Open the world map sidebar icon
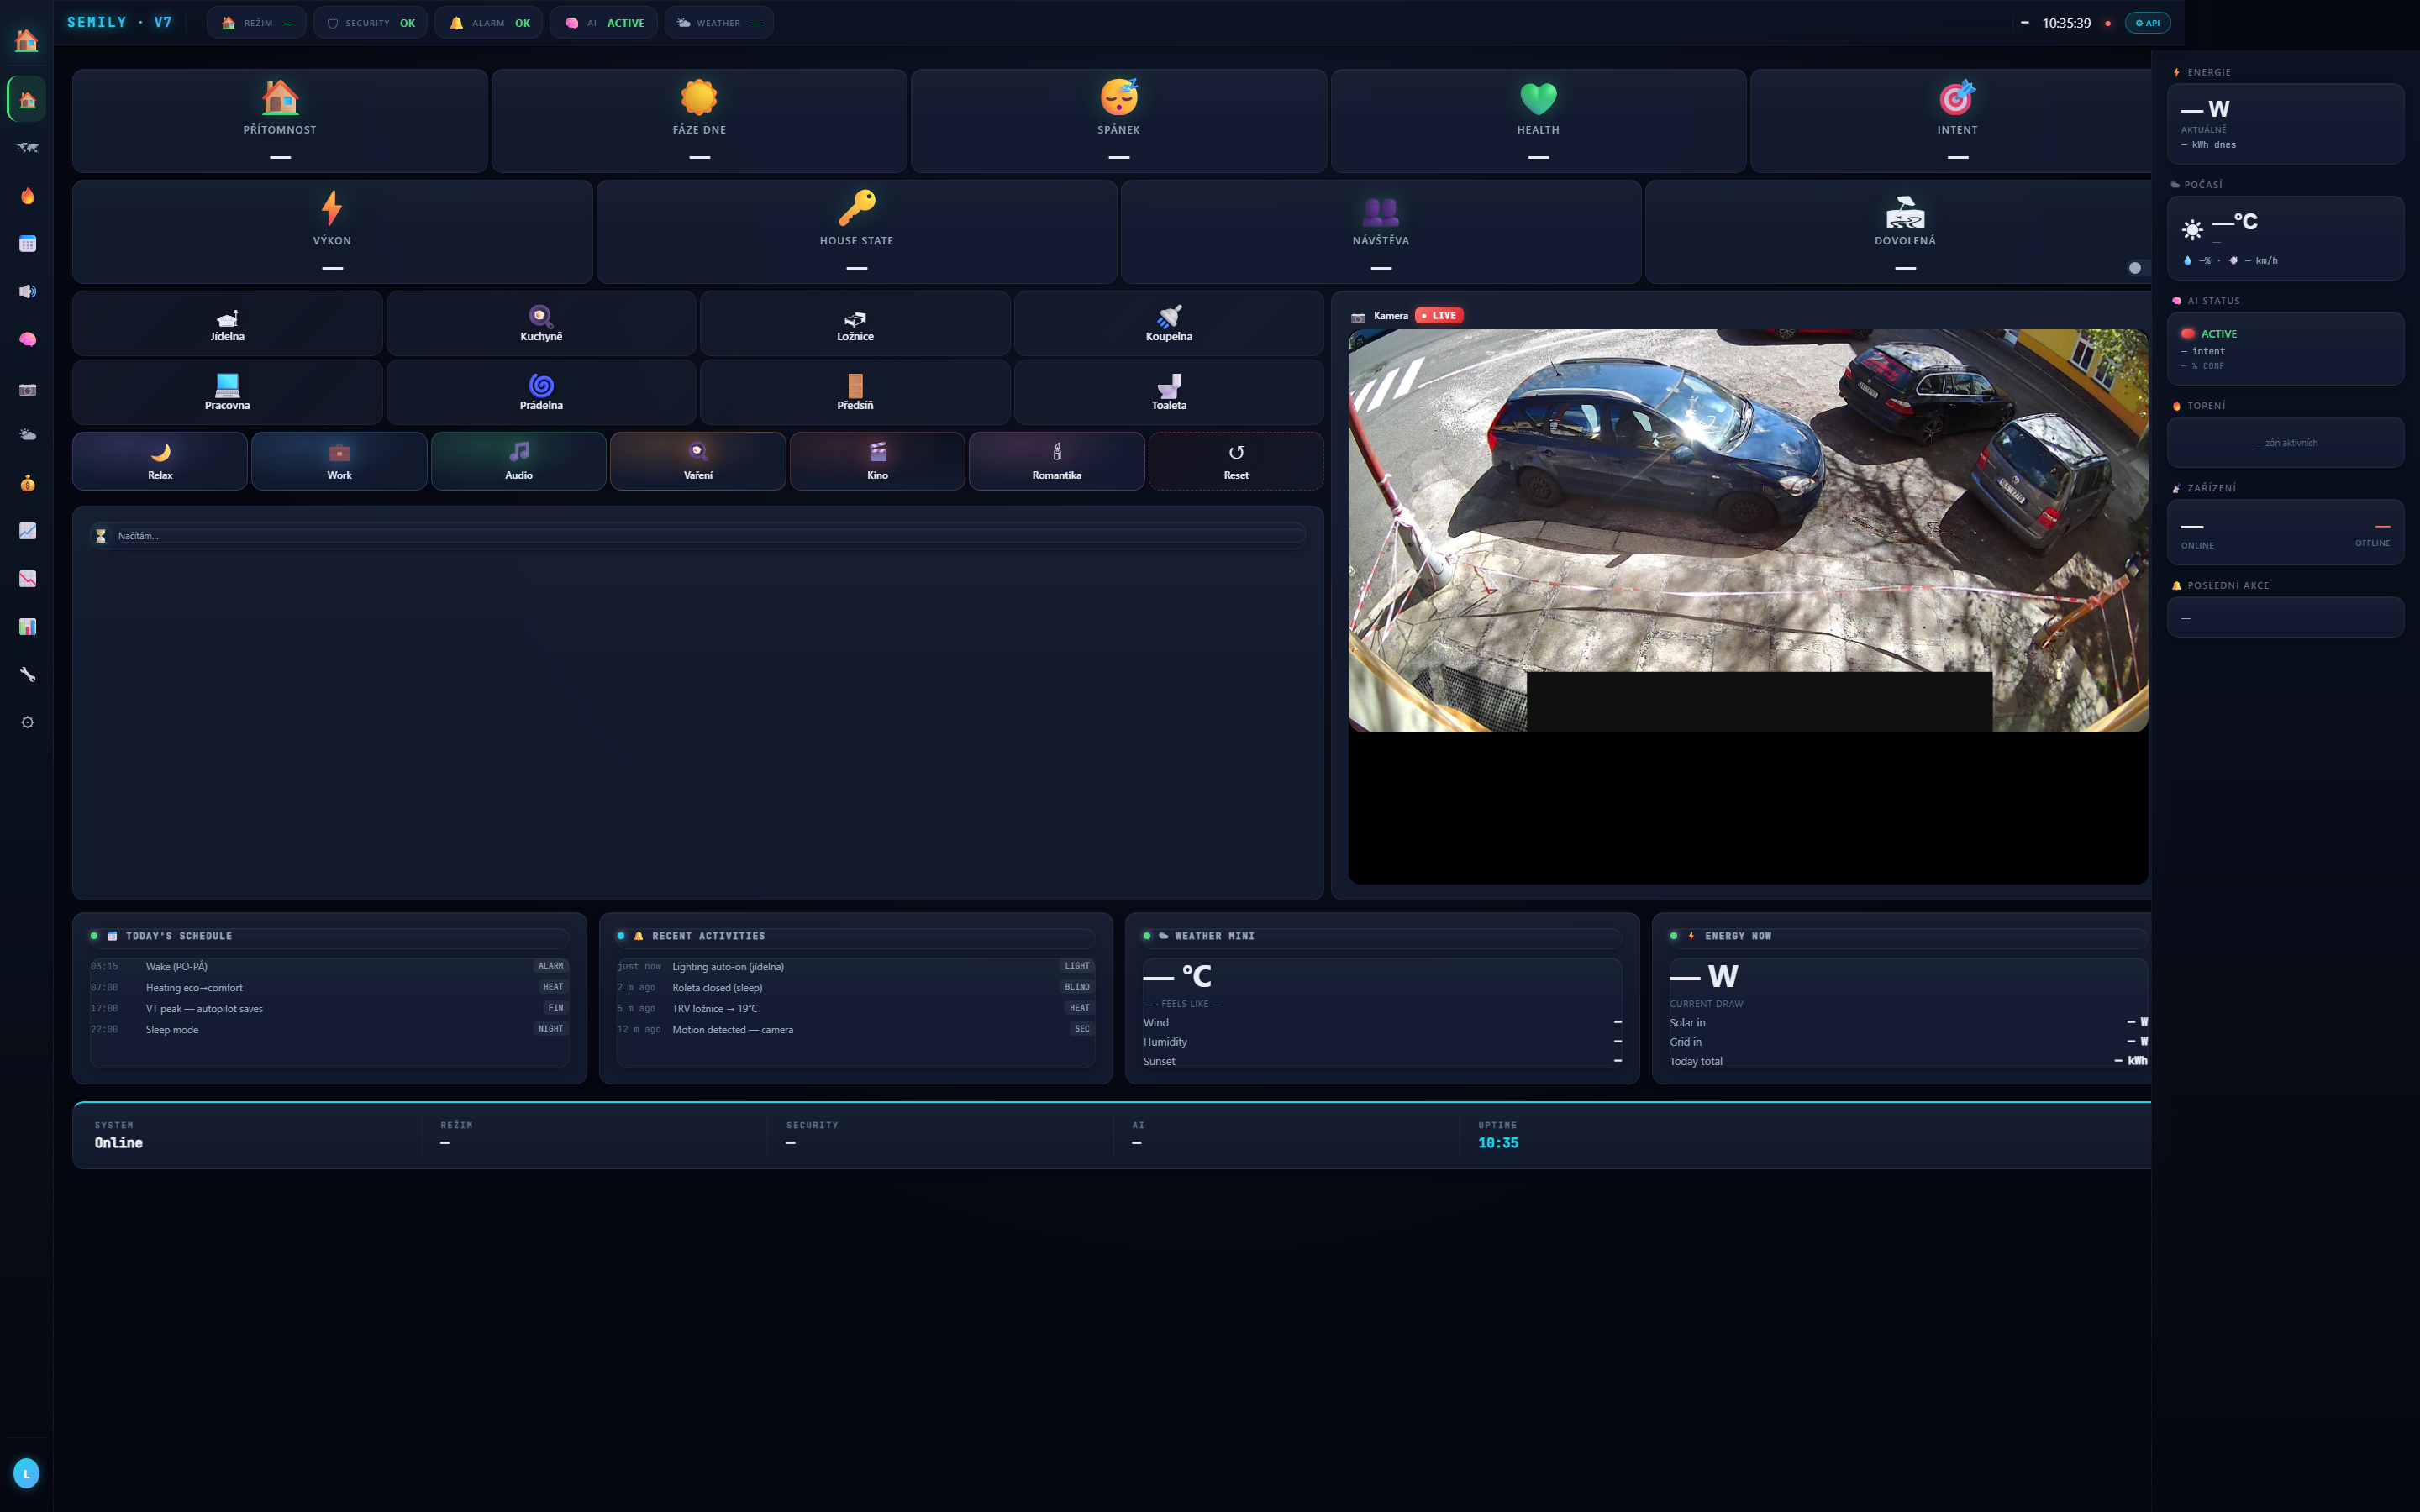2420x1512 pixels. coord(27,147)
